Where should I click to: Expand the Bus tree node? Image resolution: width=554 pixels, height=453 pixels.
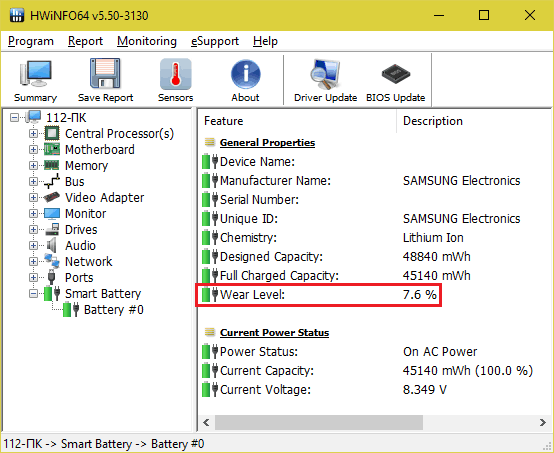tap(33, 181)
